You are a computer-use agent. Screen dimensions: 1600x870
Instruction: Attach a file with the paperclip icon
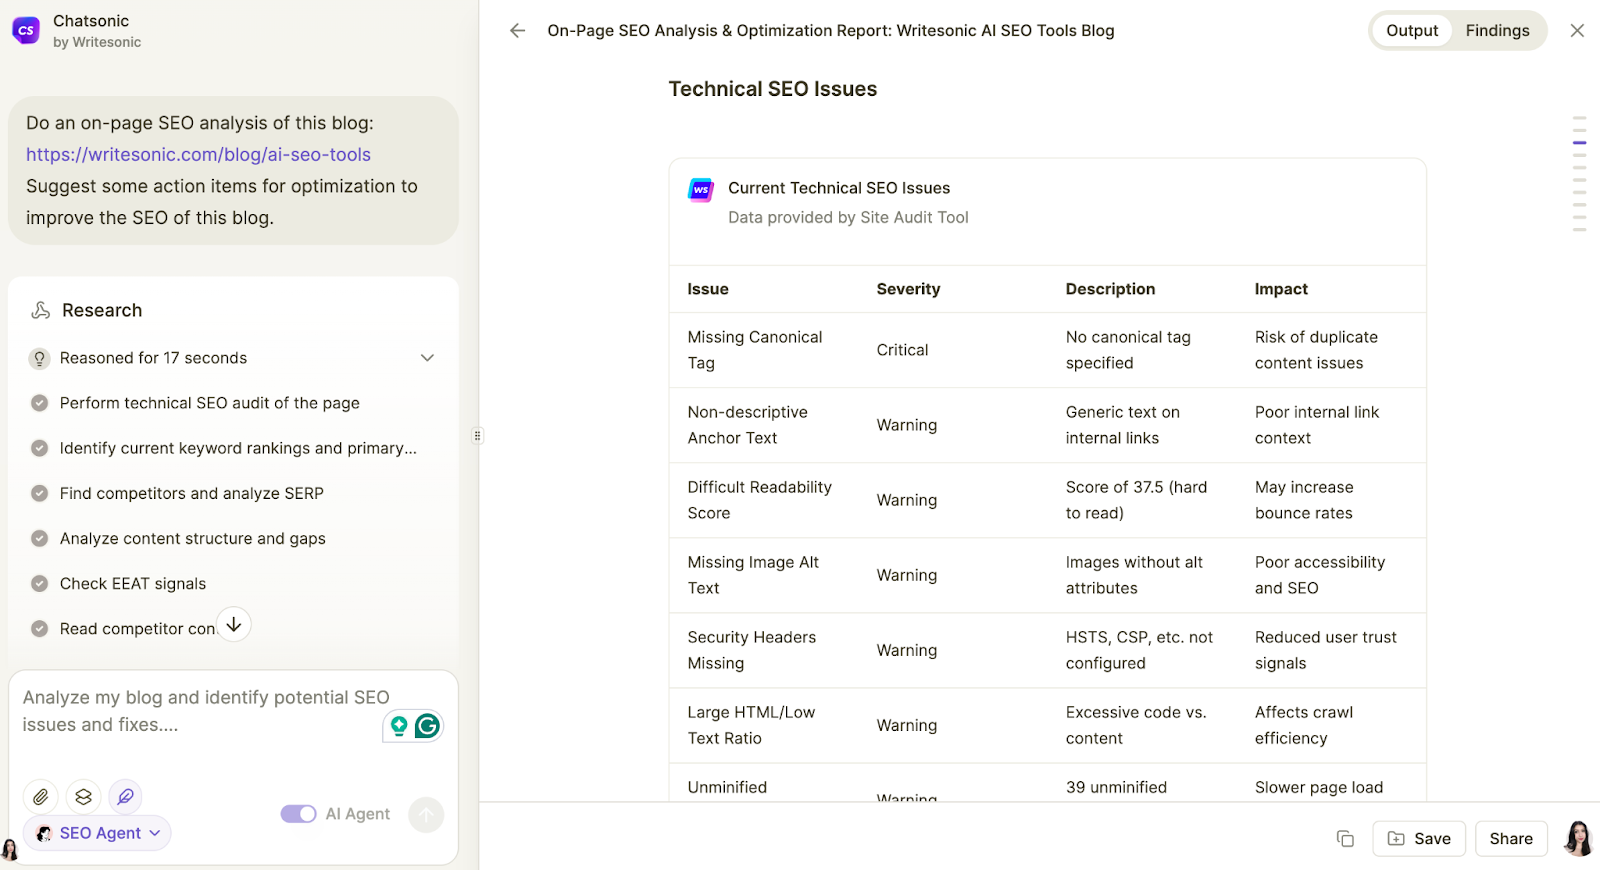tap(40, 797)
